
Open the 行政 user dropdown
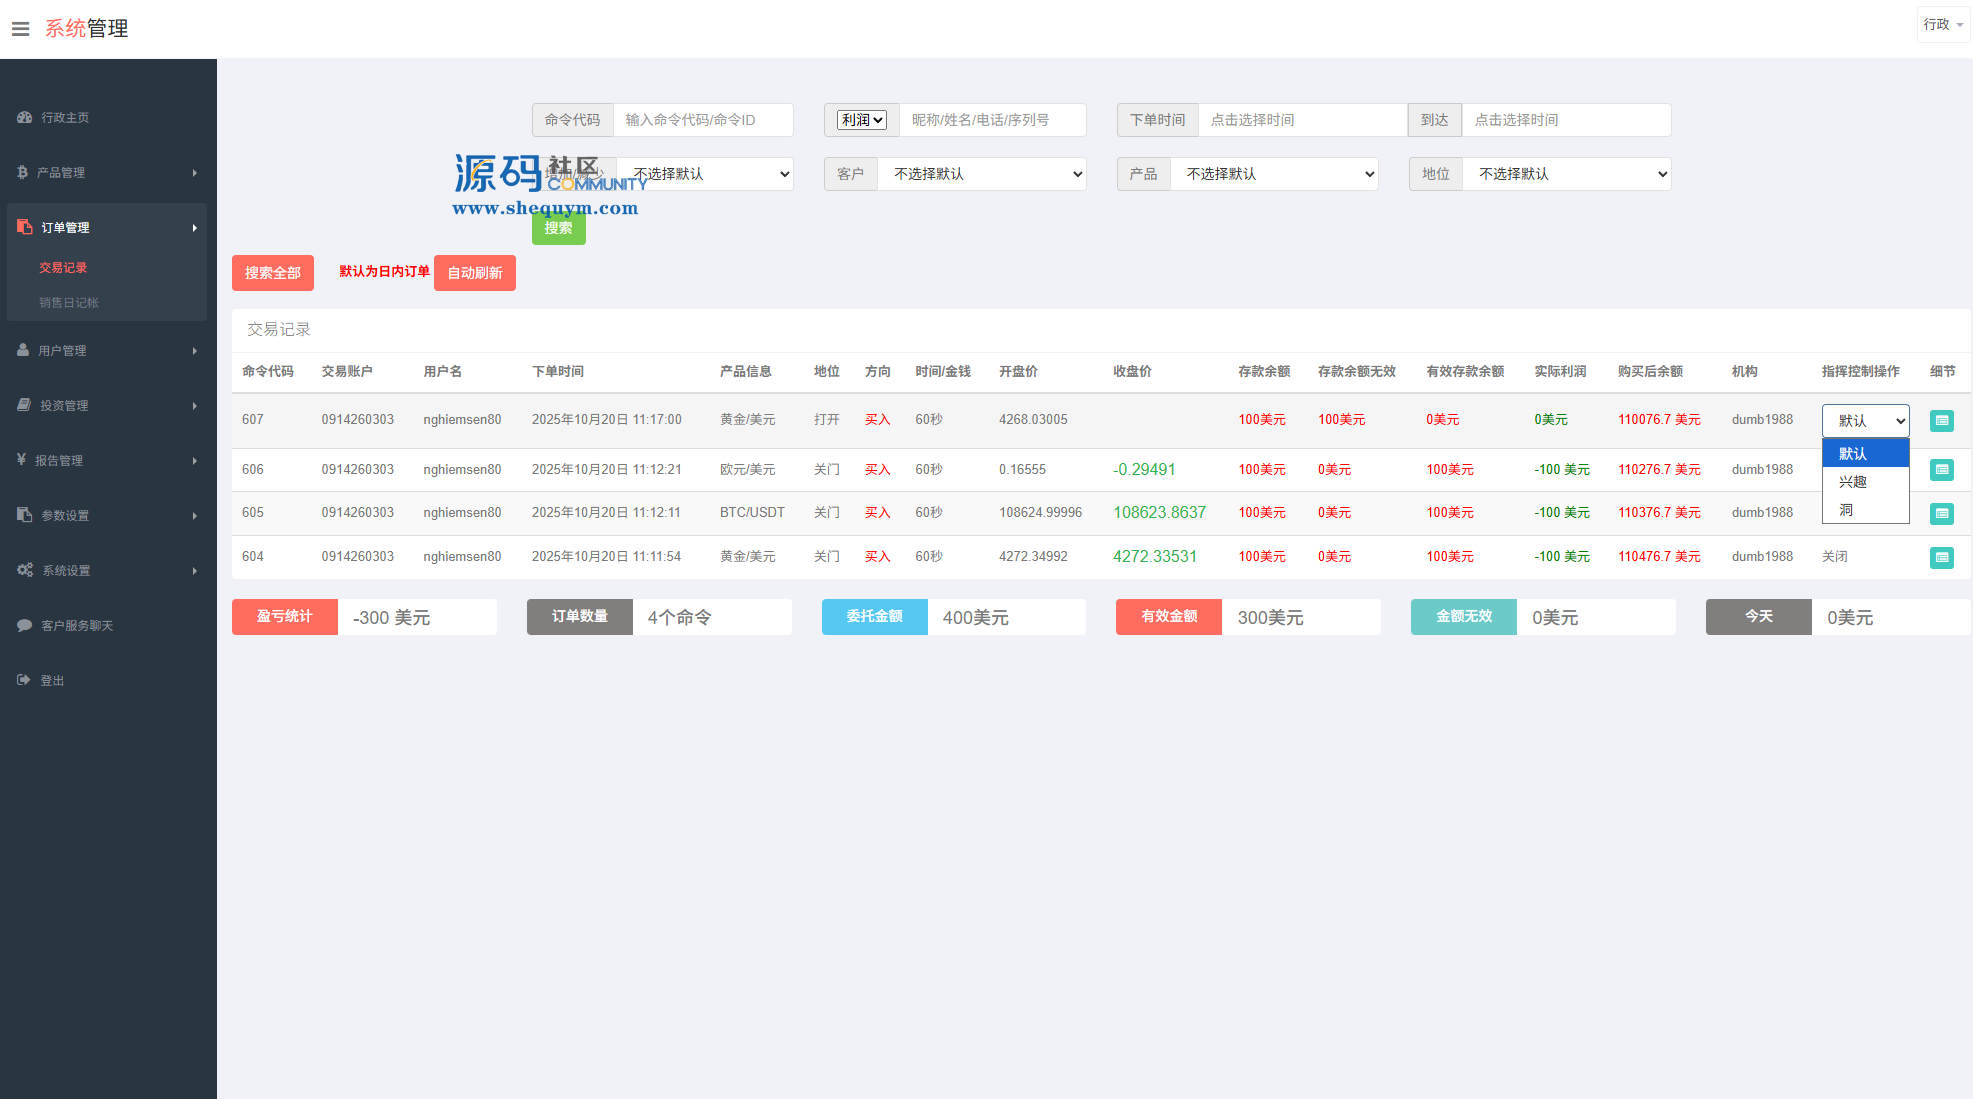point(1942,25)
